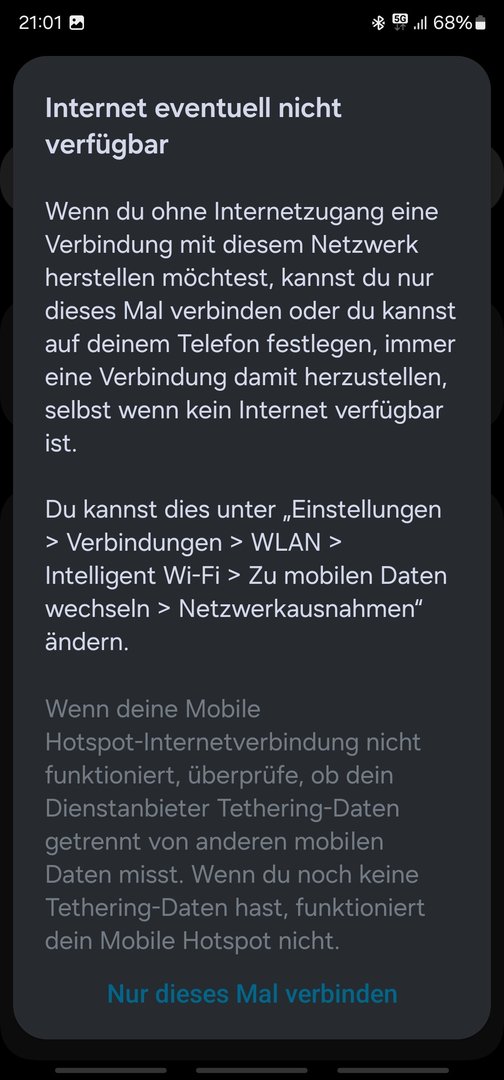This screenshot has height=1080, width=504.
Task: Tap 'Wenn du ohne Internetzugang eine' line
Action: pyautogui.click(x=242, y=211)
